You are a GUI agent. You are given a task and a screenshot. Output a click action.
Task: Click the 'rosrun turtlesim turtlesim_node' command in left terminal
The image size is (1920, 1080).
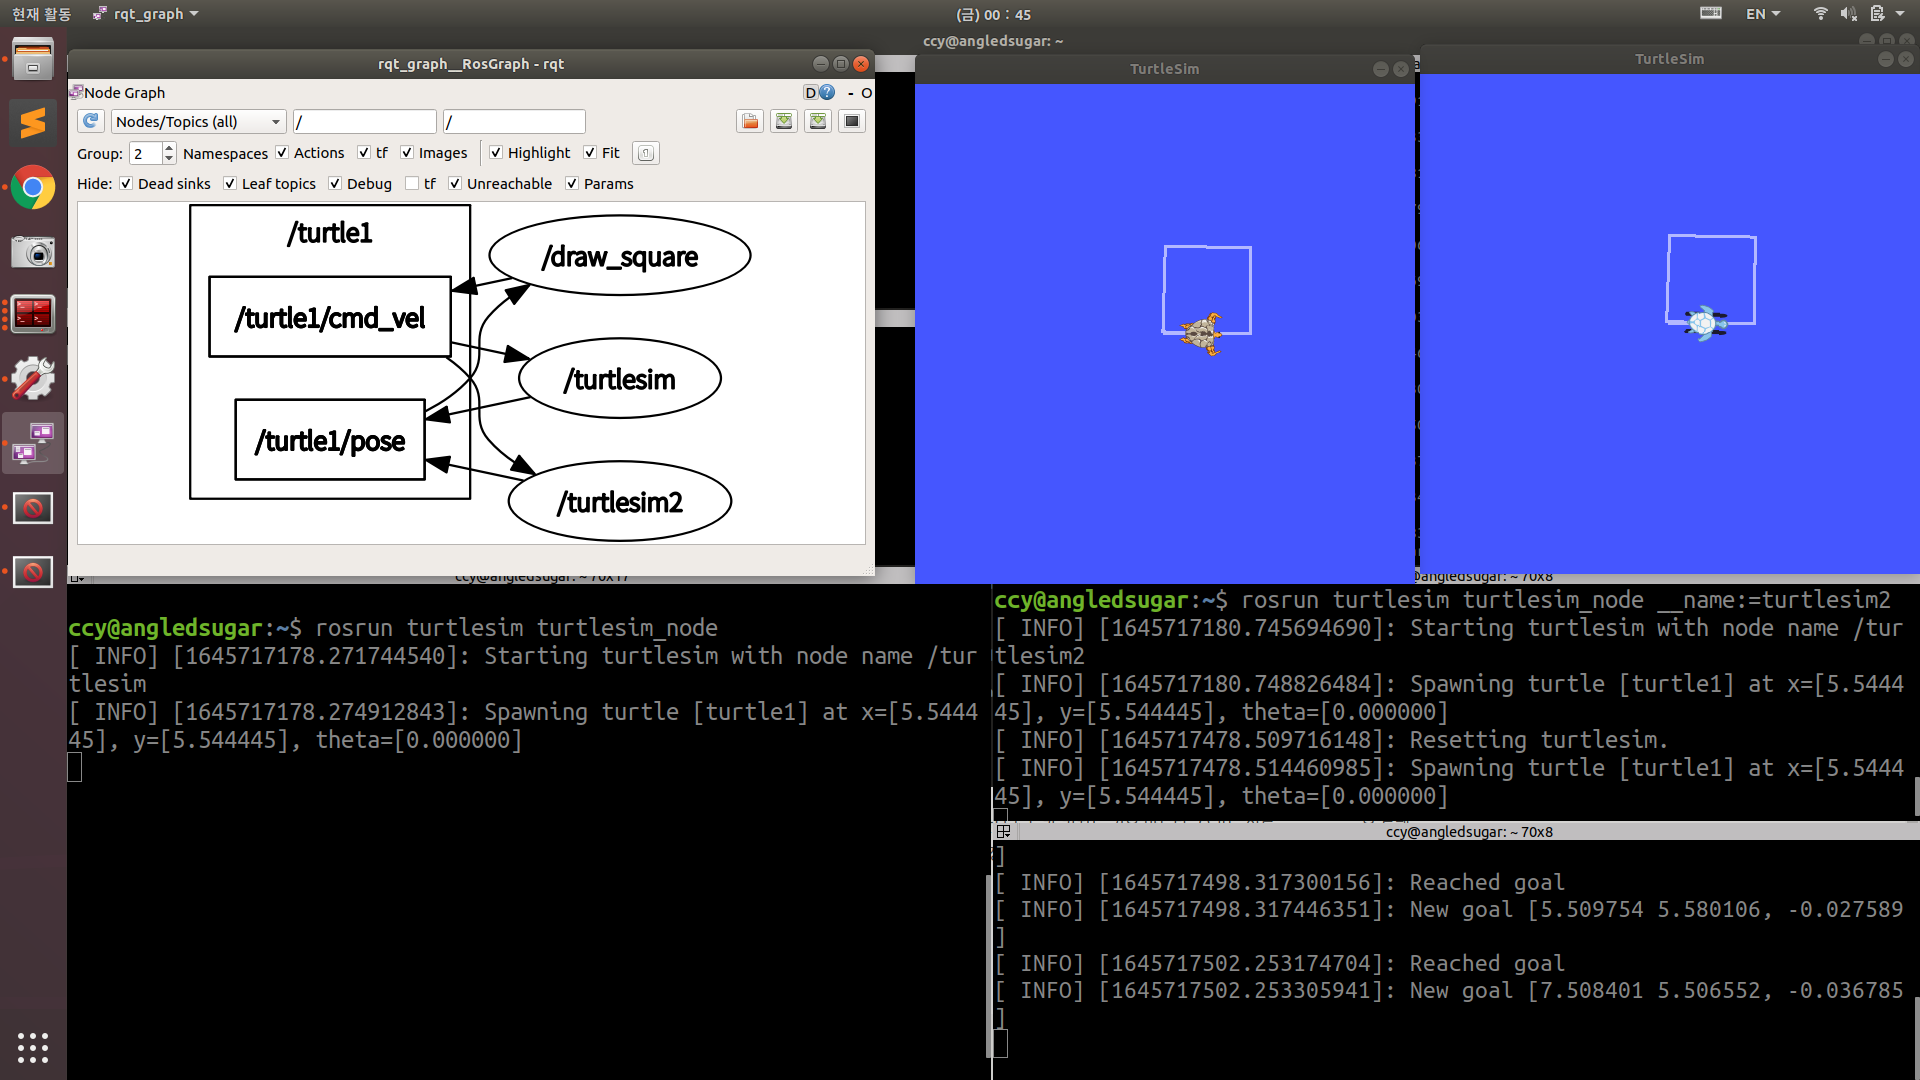point(516,628)
